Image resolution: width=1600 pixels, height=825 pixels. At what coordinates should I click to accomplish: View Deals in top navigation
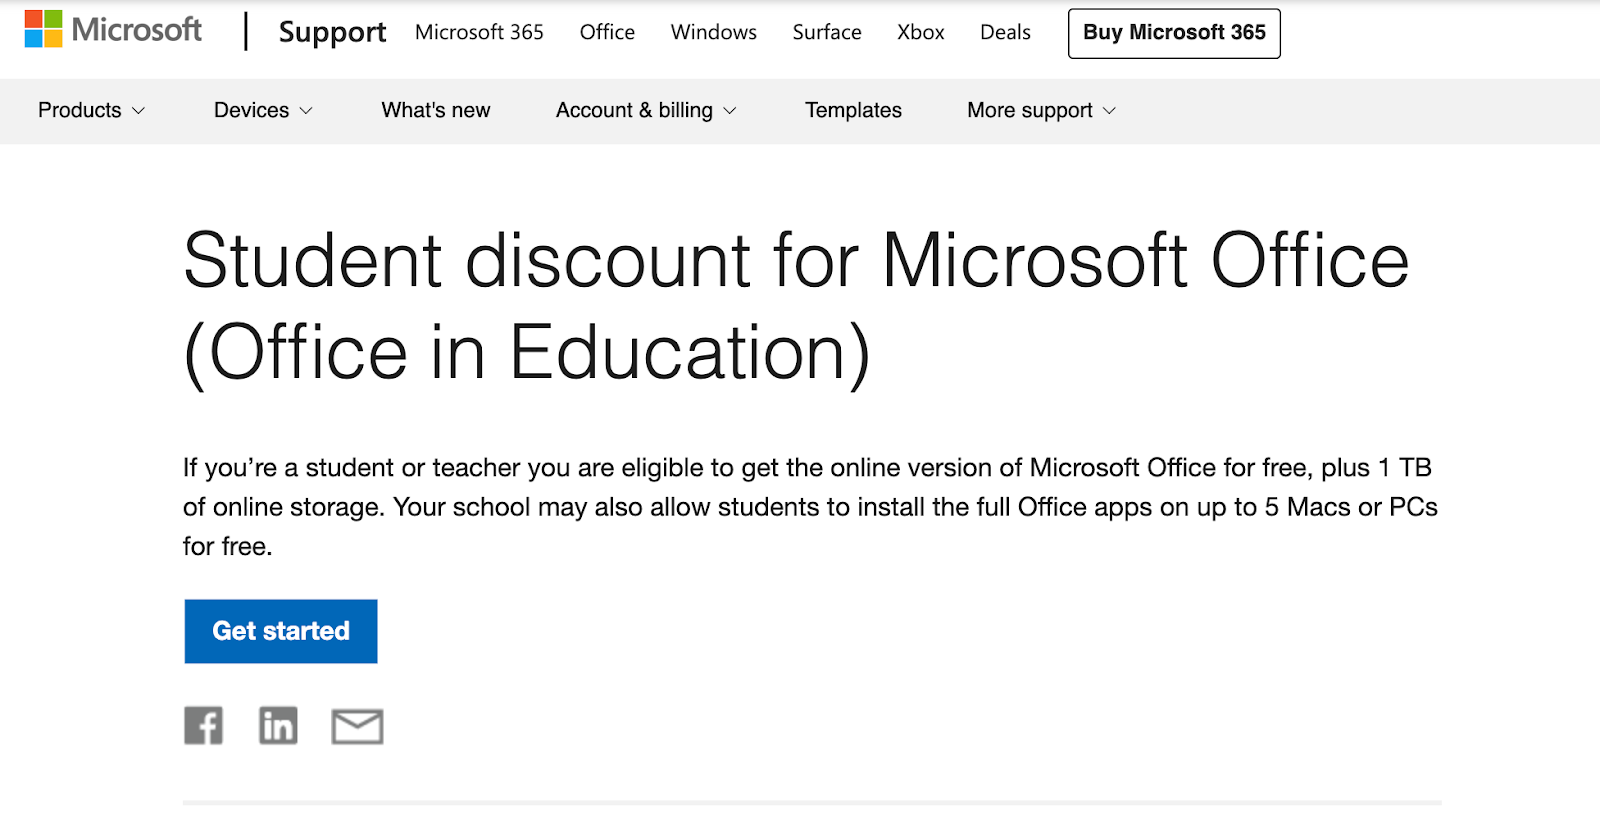tap(1005, 32)
